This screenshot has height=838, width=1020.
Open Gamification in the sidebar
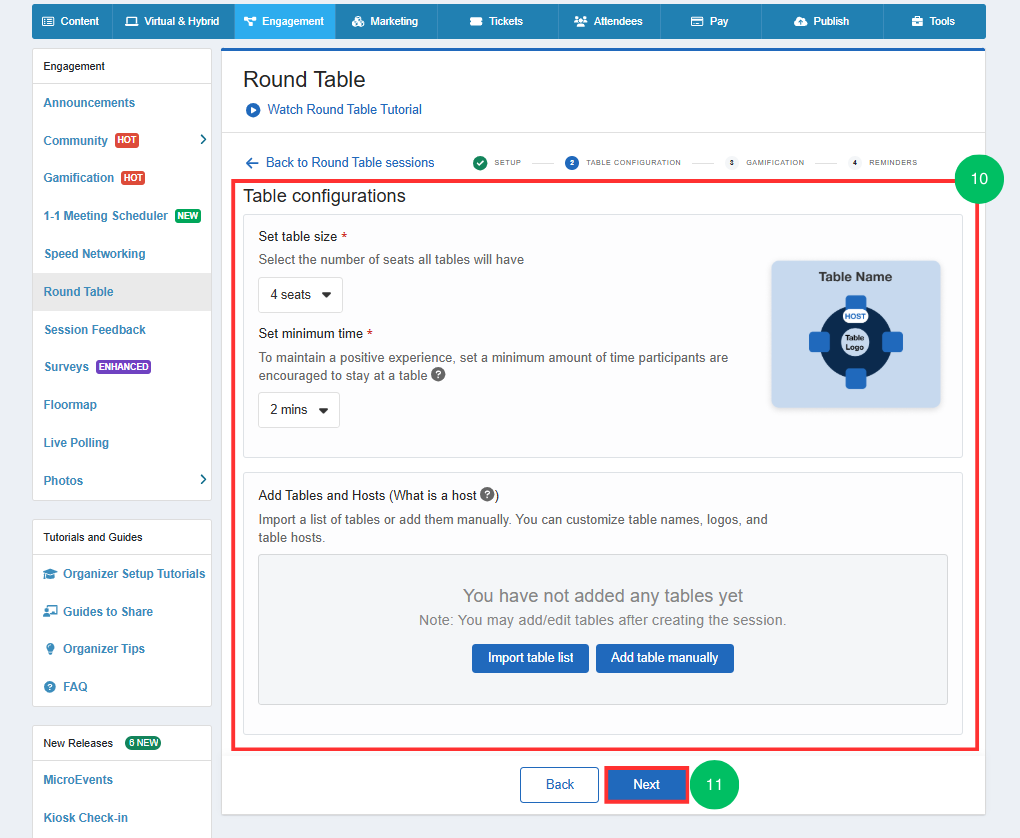pyautogui.click(x=79, y=178)
